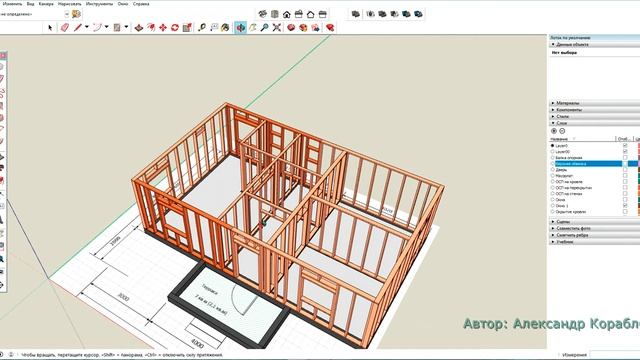
Task: Open the Камера menu
Action: (x=46, y=4)
